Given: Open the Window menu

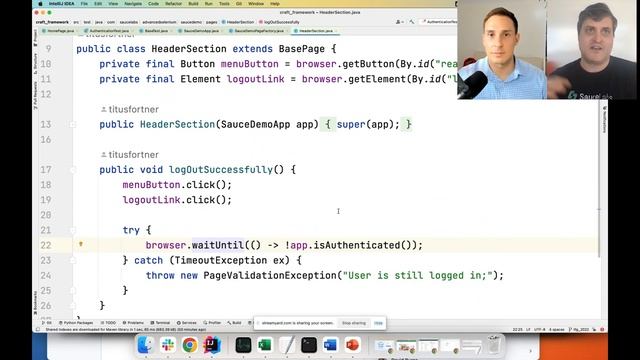Looking at the screenshot, I should (x=256, y=4).
